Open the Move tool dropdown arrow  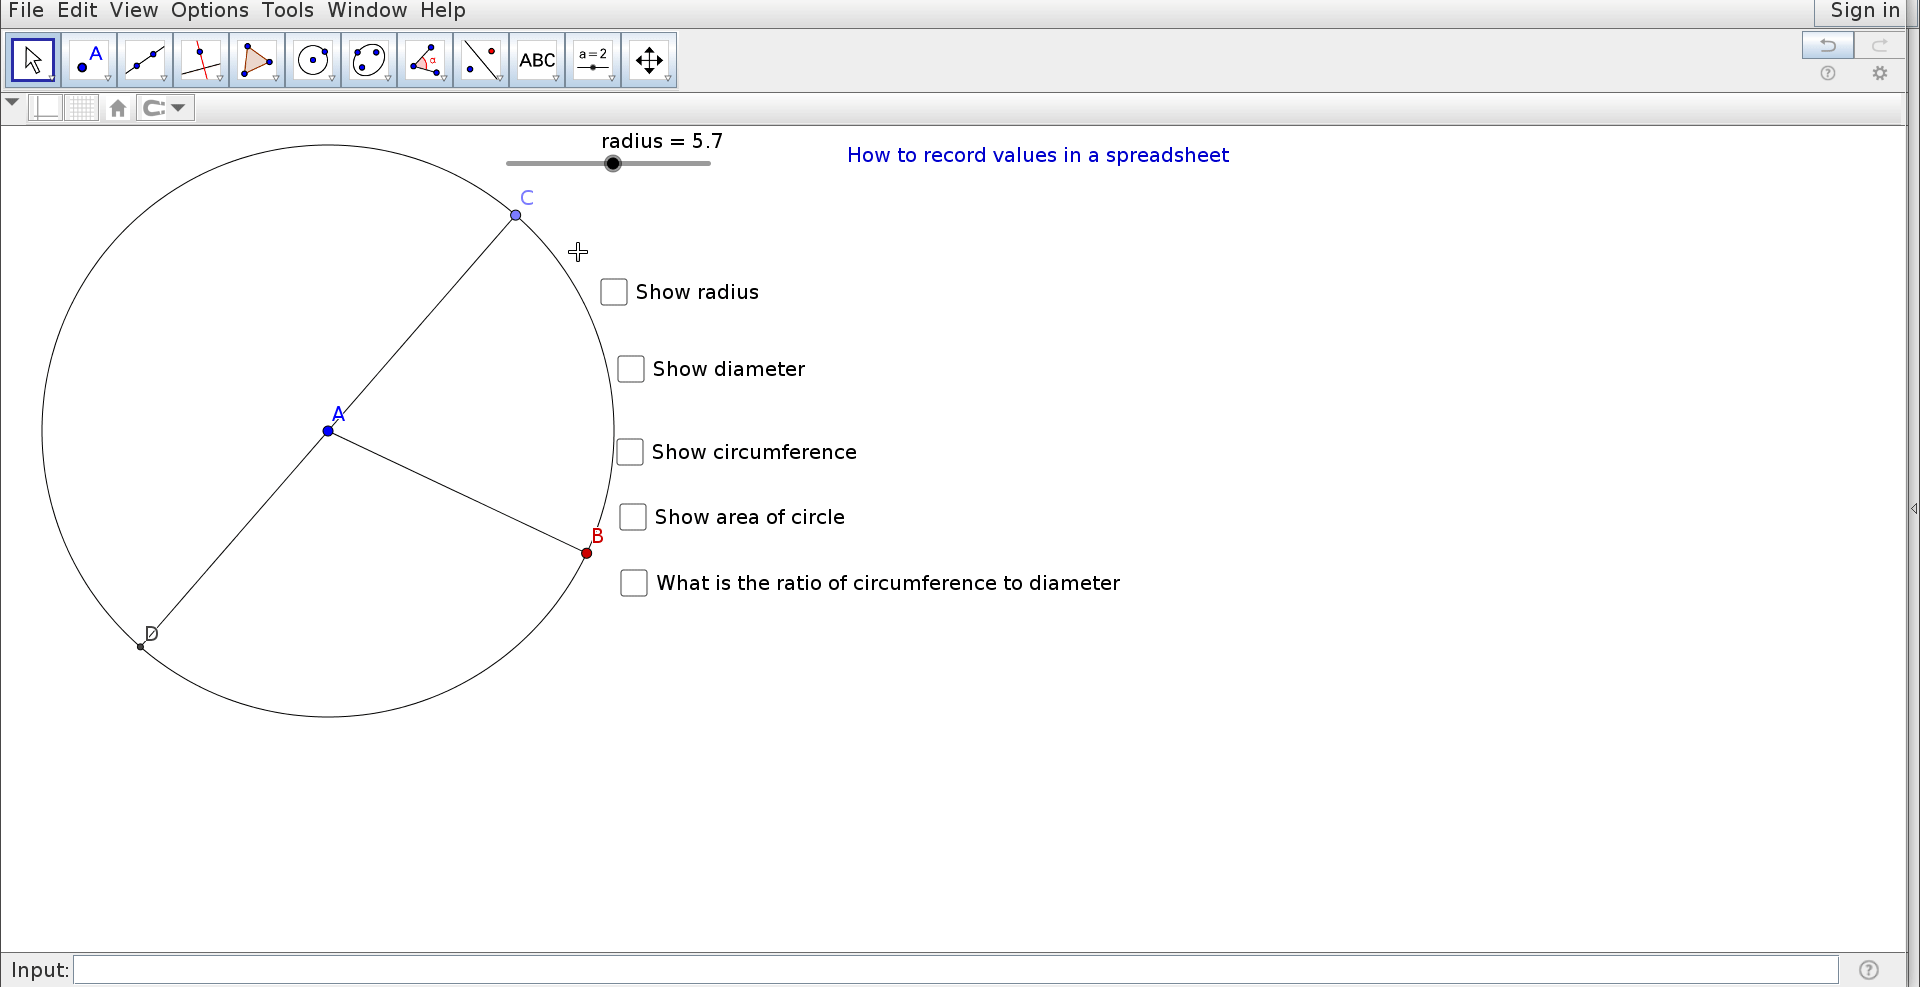tap(52, 78)
